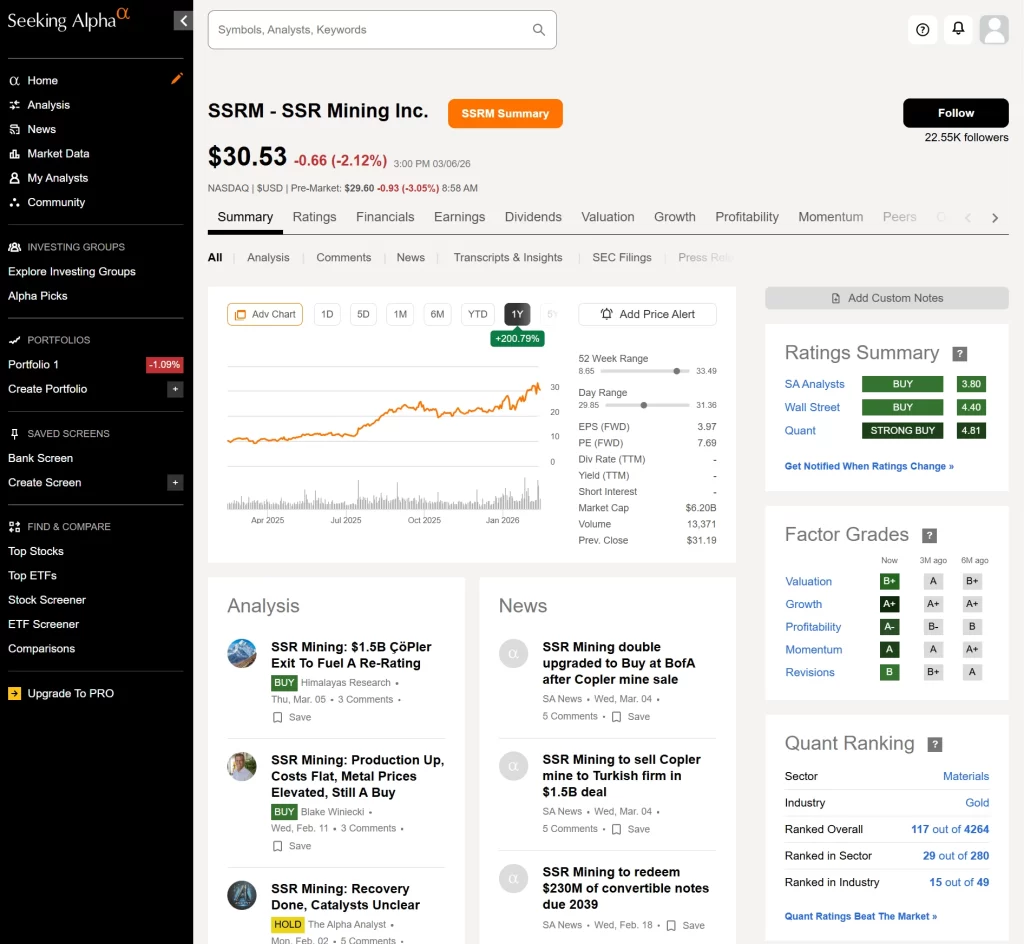The image size is (1024, 944).
Task: Open the notifications bell icon
Action: 958,29
